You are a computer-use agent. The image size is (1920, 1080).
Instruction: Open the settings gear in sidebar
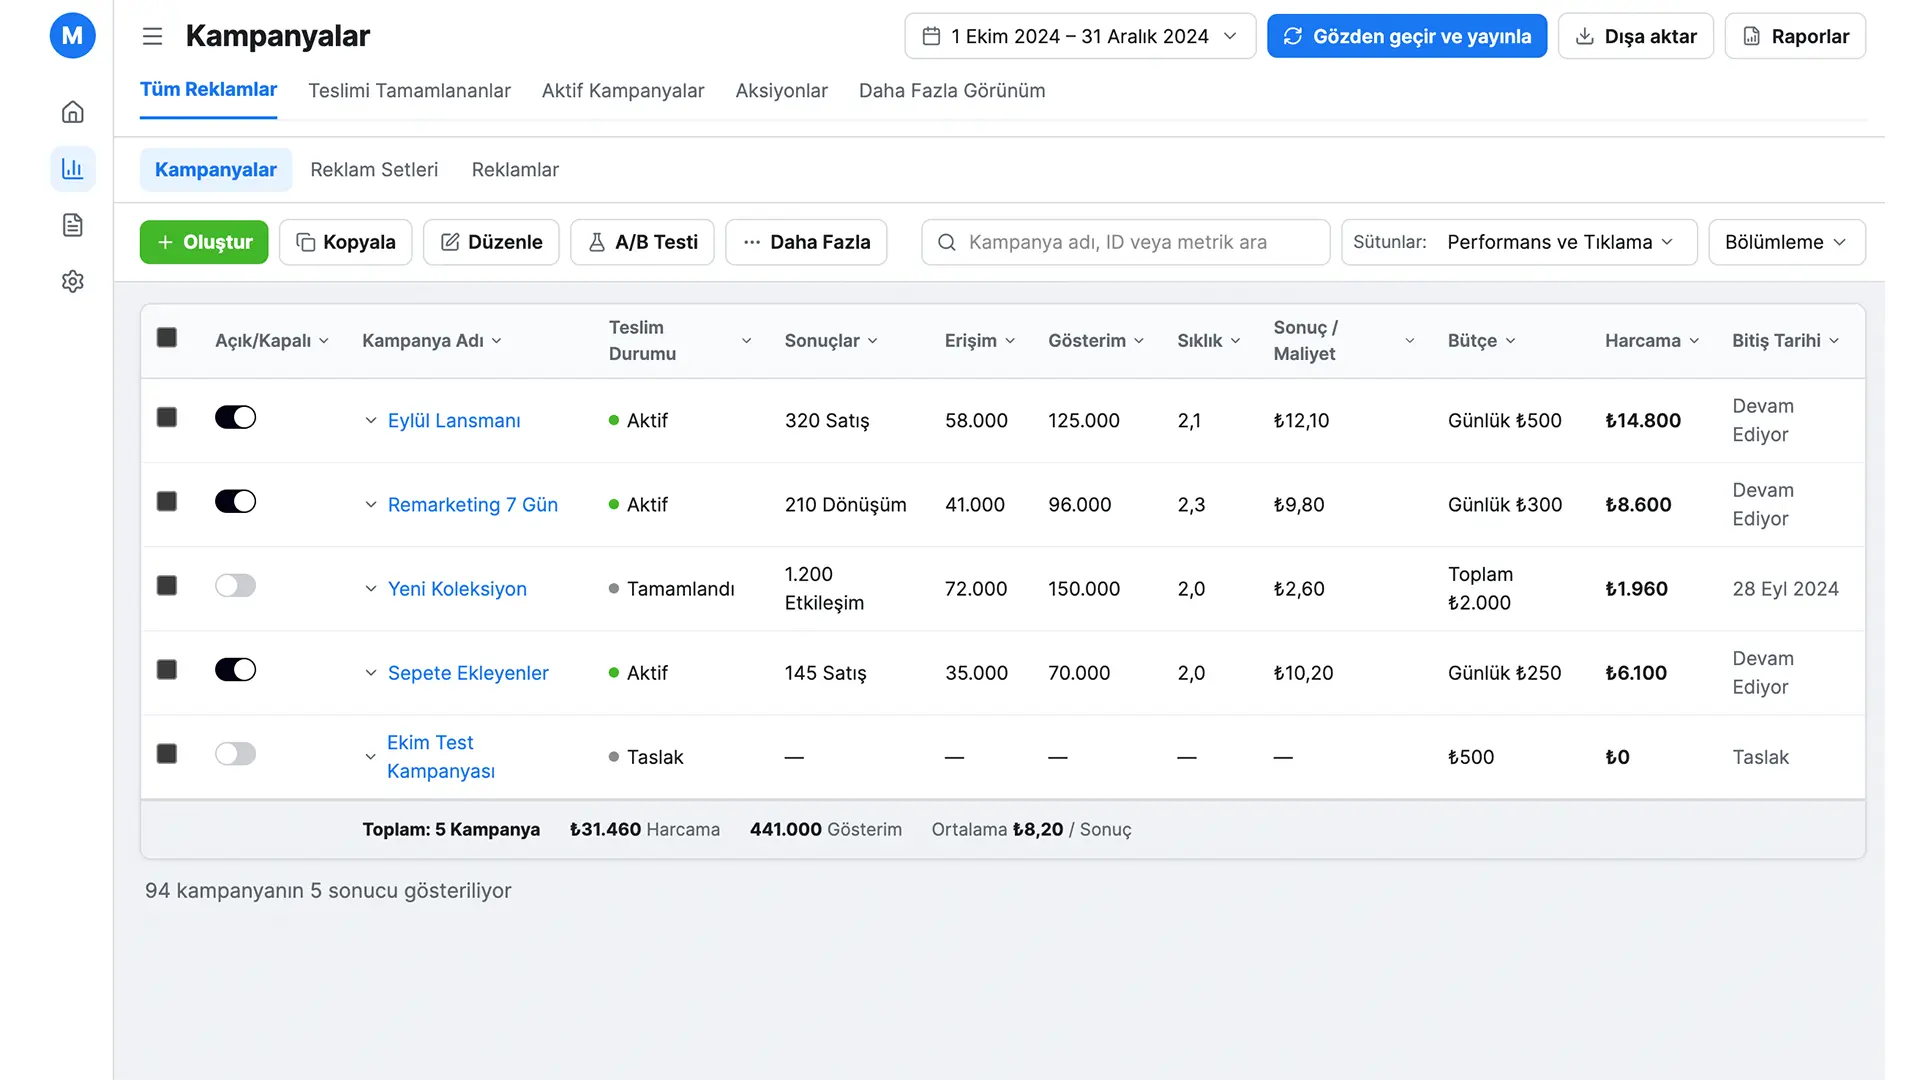(x=72, y=282)
